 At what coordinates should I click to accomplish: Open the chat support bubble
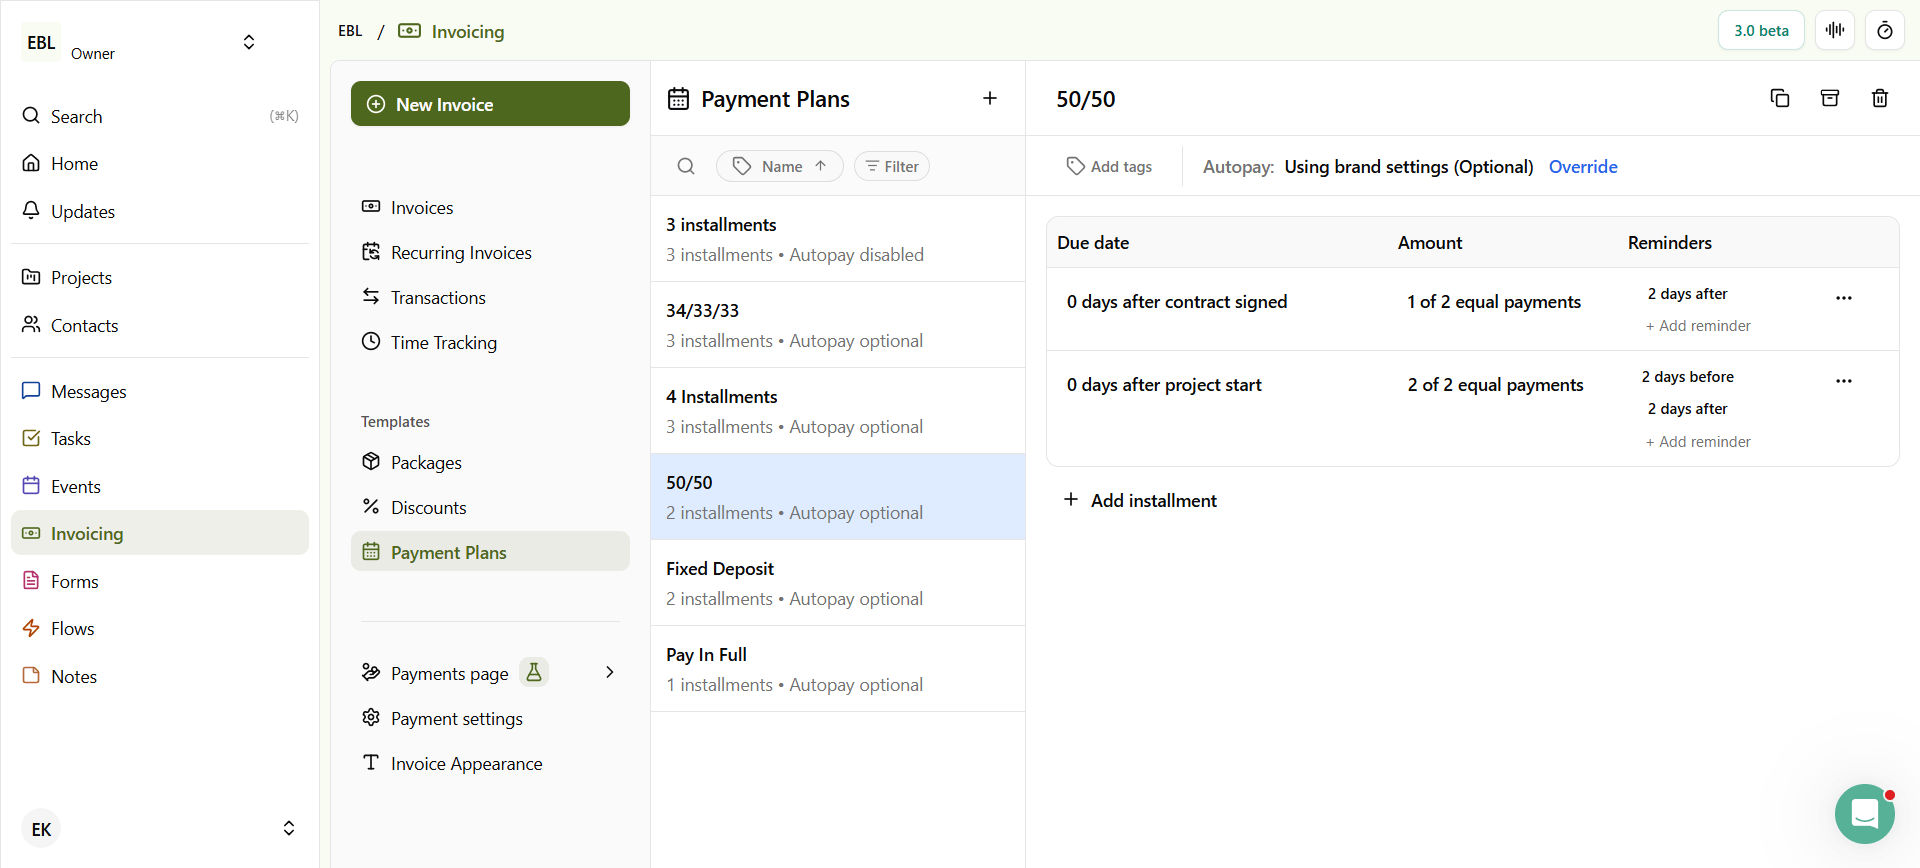(x=1865, y=814)
